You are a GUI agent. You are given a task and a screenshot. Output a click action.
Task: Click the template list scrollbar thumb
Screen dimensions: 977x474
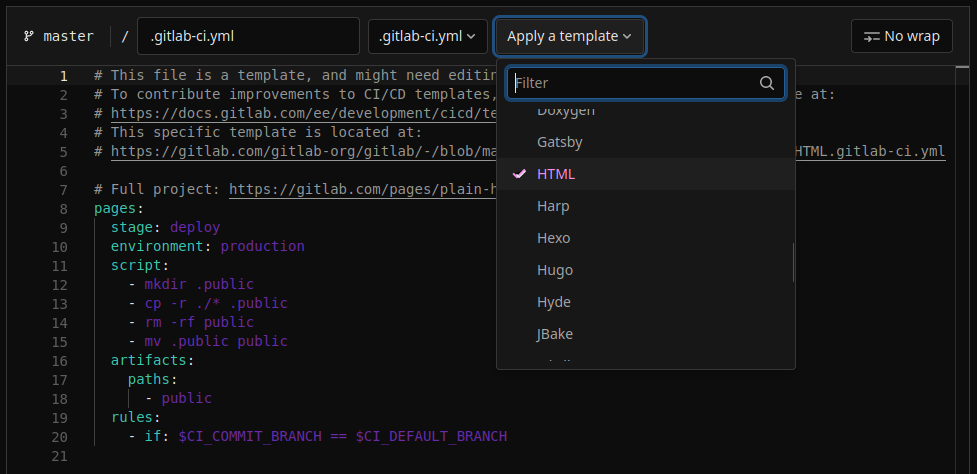click(x=793, y=262)
